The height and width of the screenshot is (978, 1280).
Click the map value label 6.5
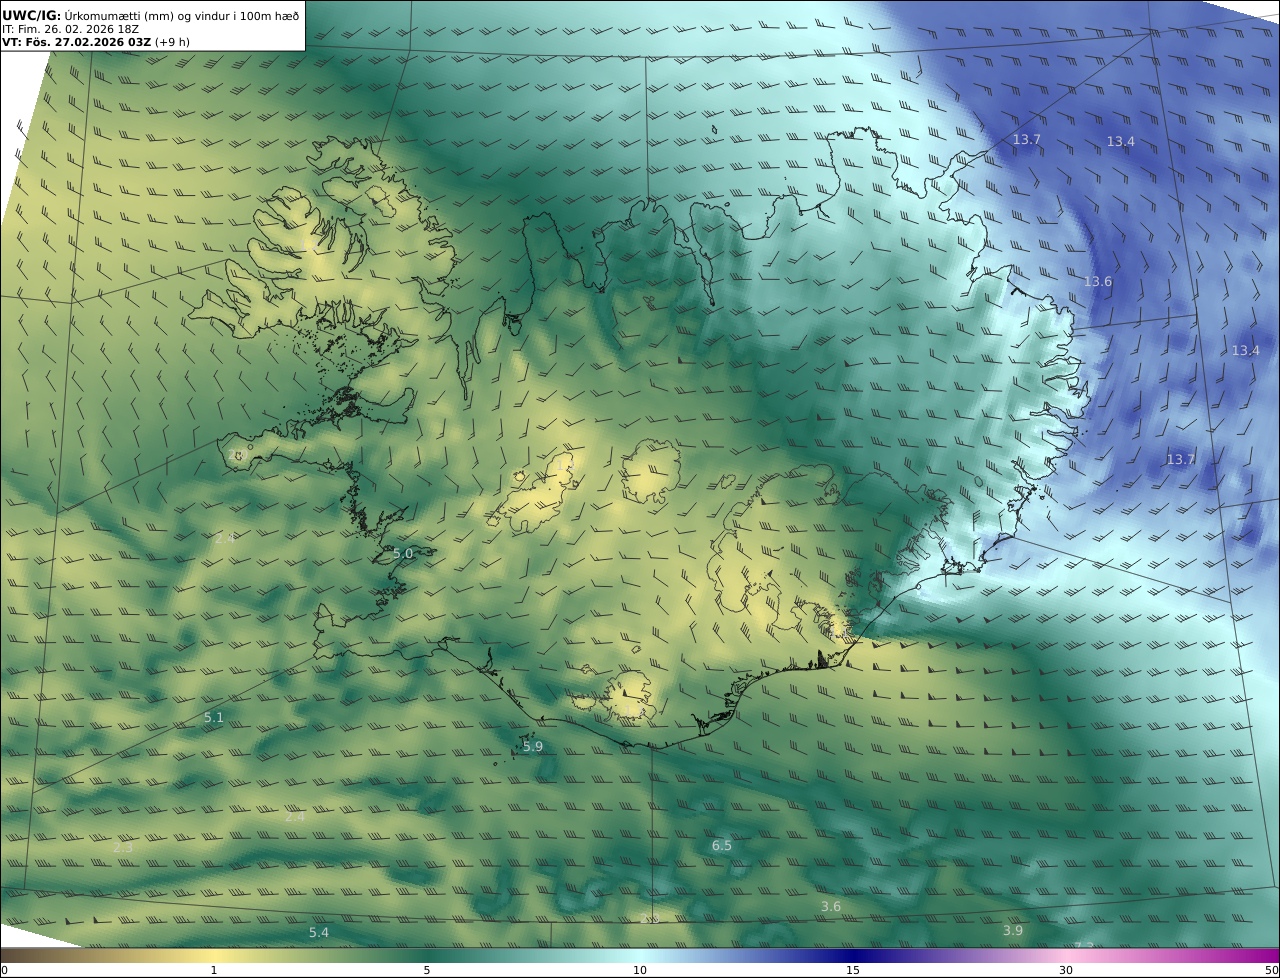point(721,845)
